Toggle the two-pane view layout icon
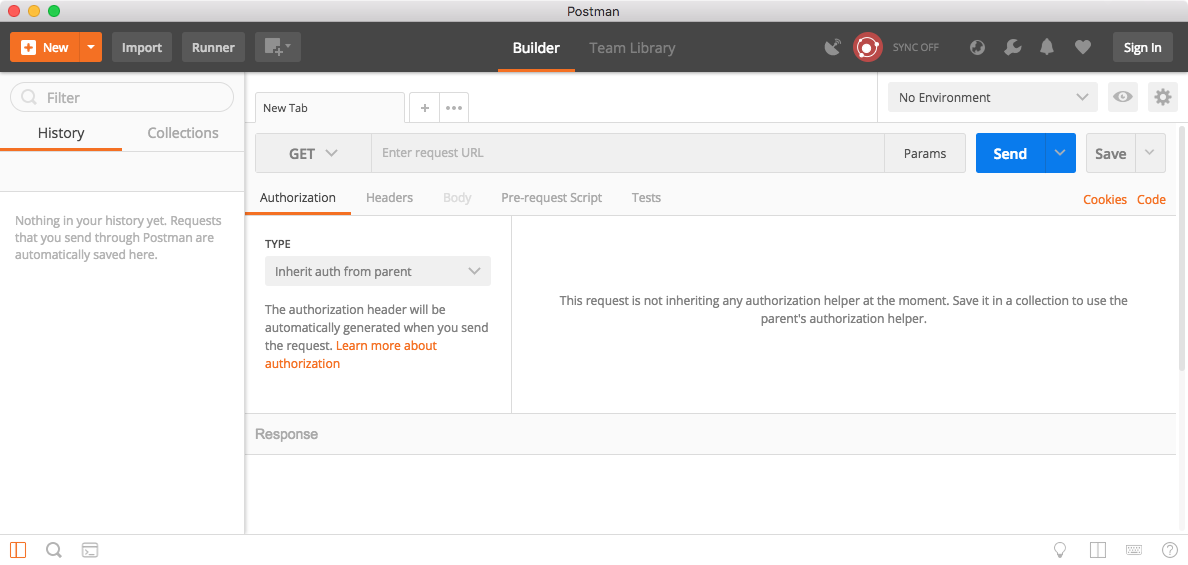1188x565 pixels. (1098, 550)
